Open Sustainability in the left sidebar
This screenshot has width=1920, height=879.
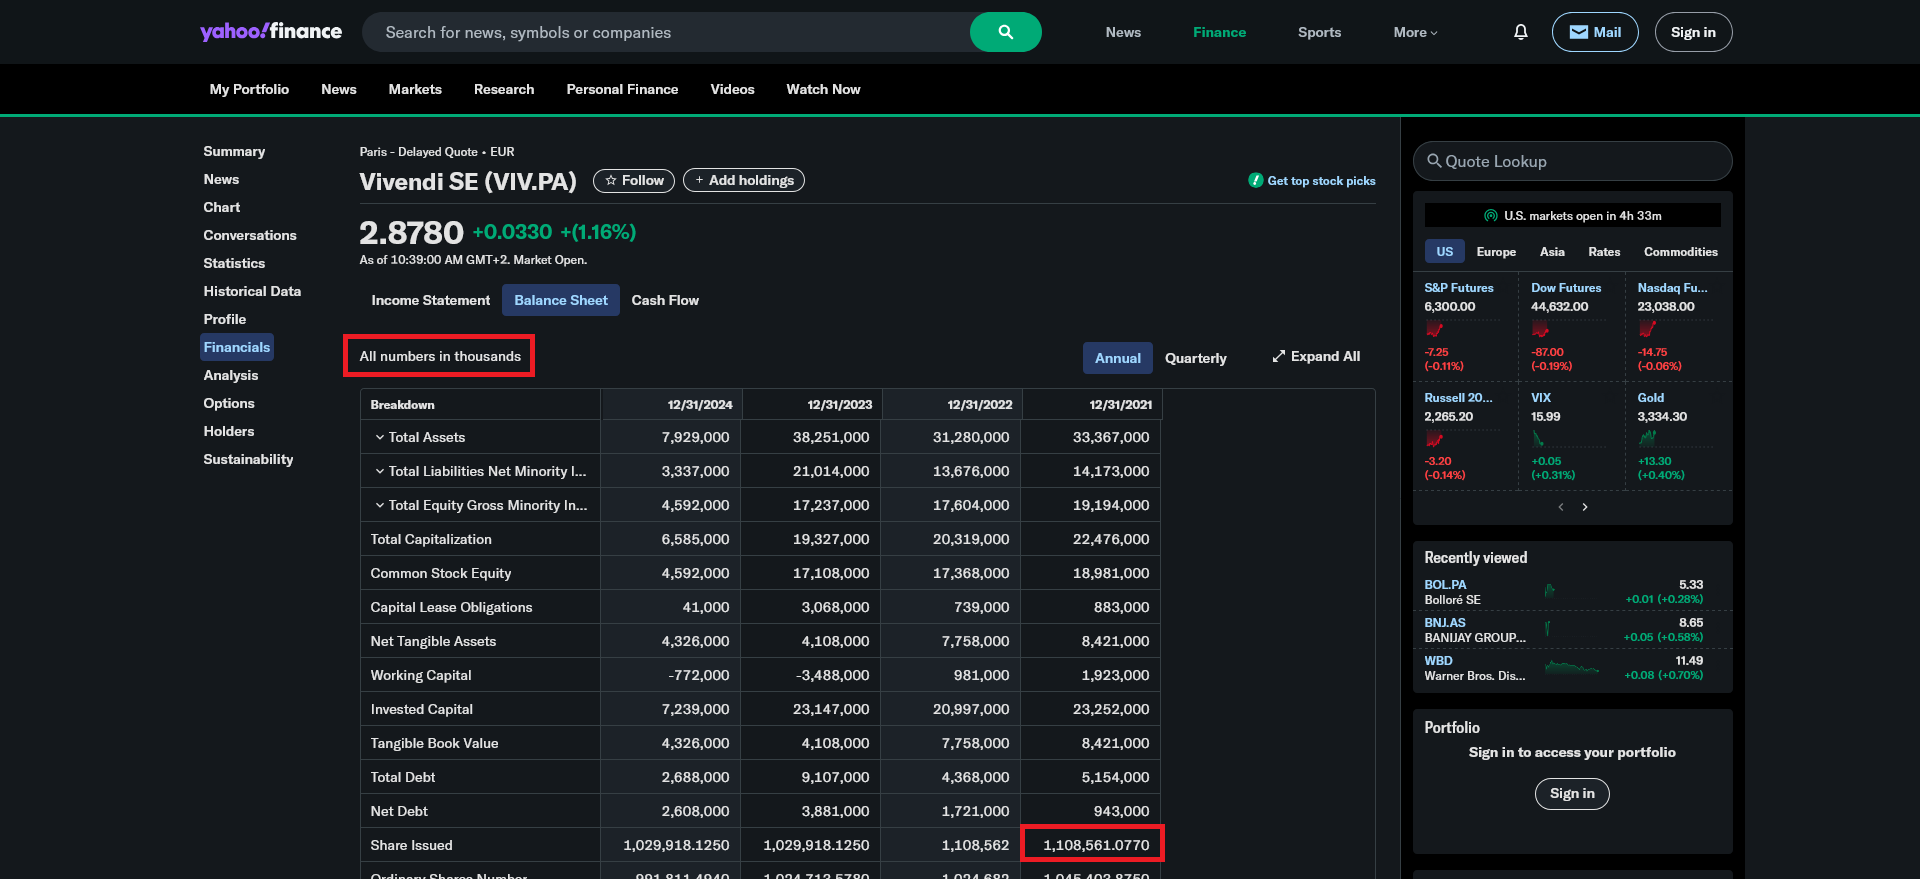pyautogui.click(x=248, y=459)
